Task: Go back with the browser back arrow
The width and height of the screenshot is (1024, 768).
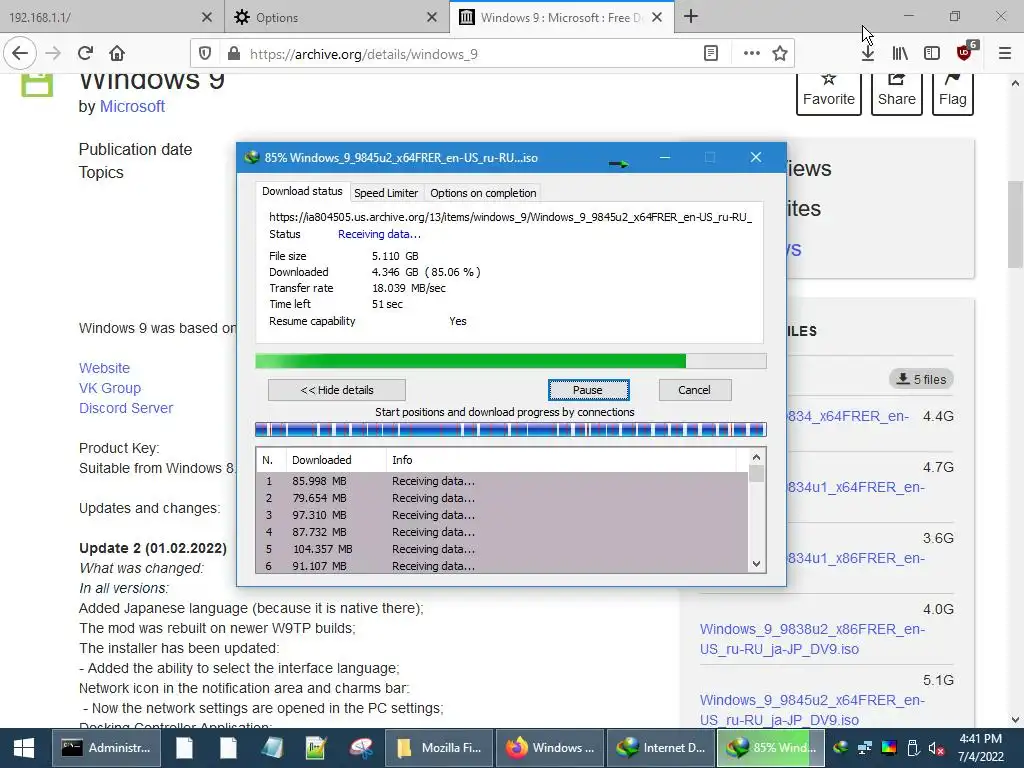Action: (20, 54)
